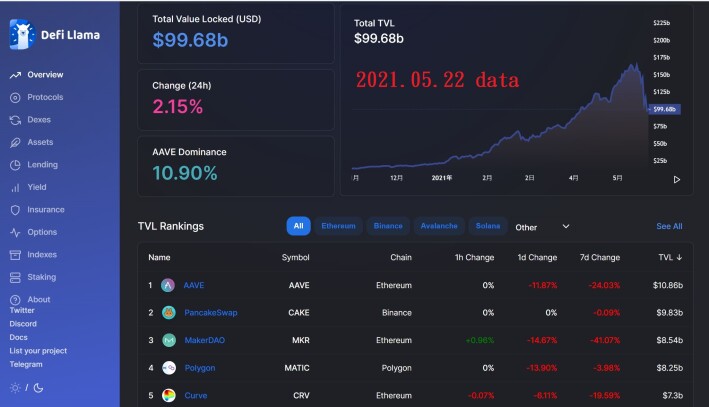Open the Overview chart icon in sidebar
Viewport: 709px width, 407px height.
15,75
